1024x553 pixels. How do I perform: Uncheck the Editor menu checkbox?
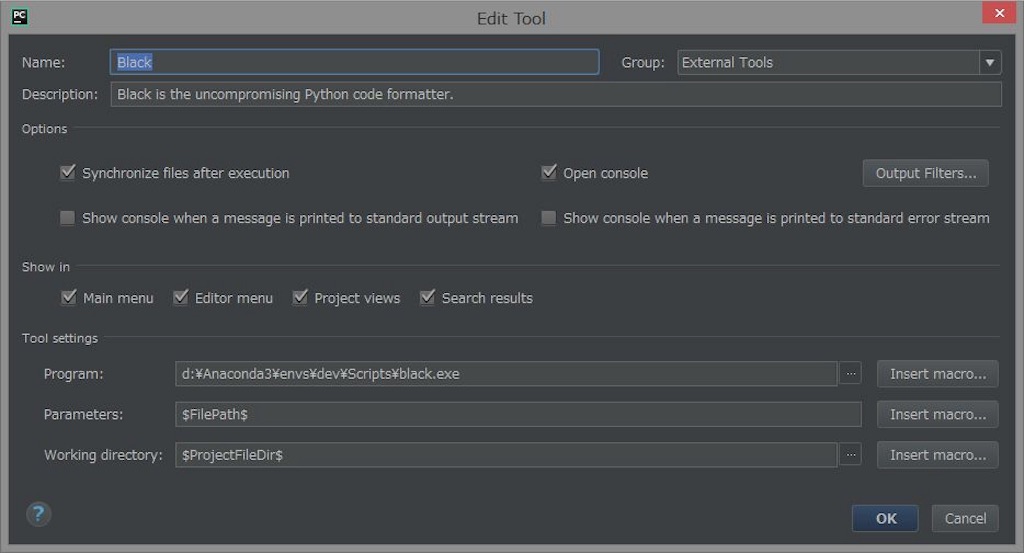coord(181,298)
